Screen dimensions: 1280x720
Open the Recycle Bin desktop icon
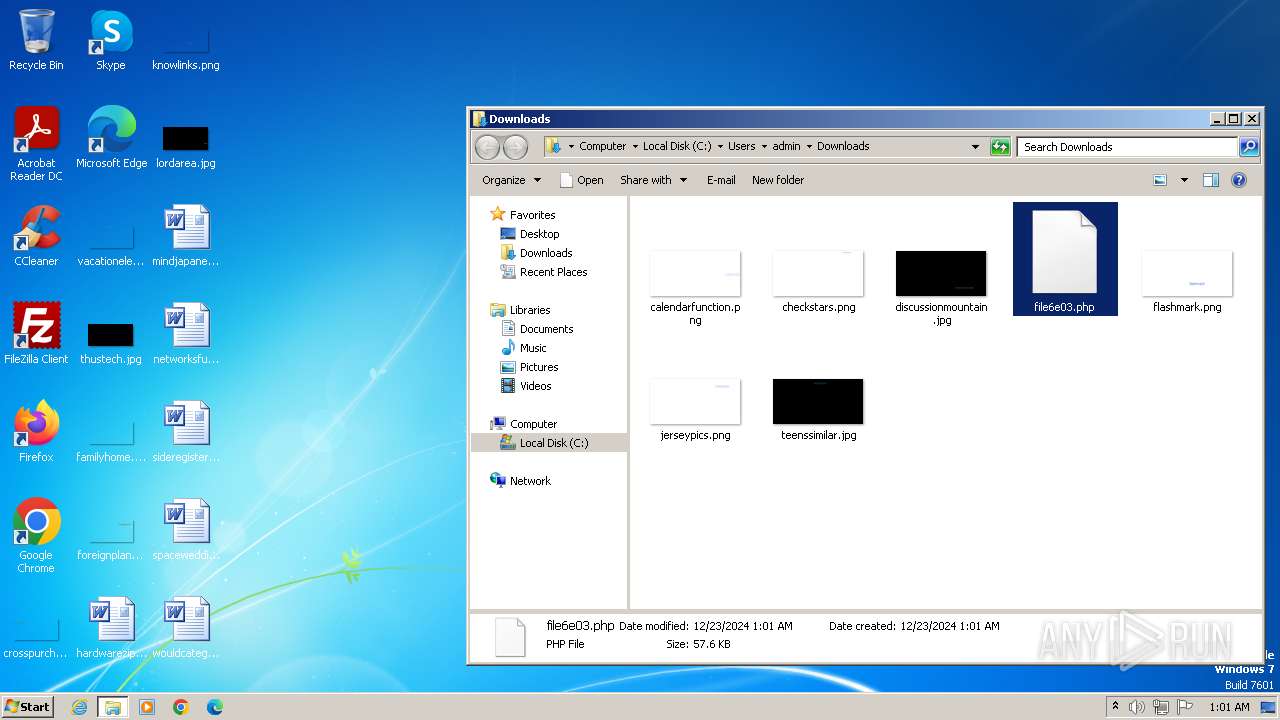(x=36, y=40)
